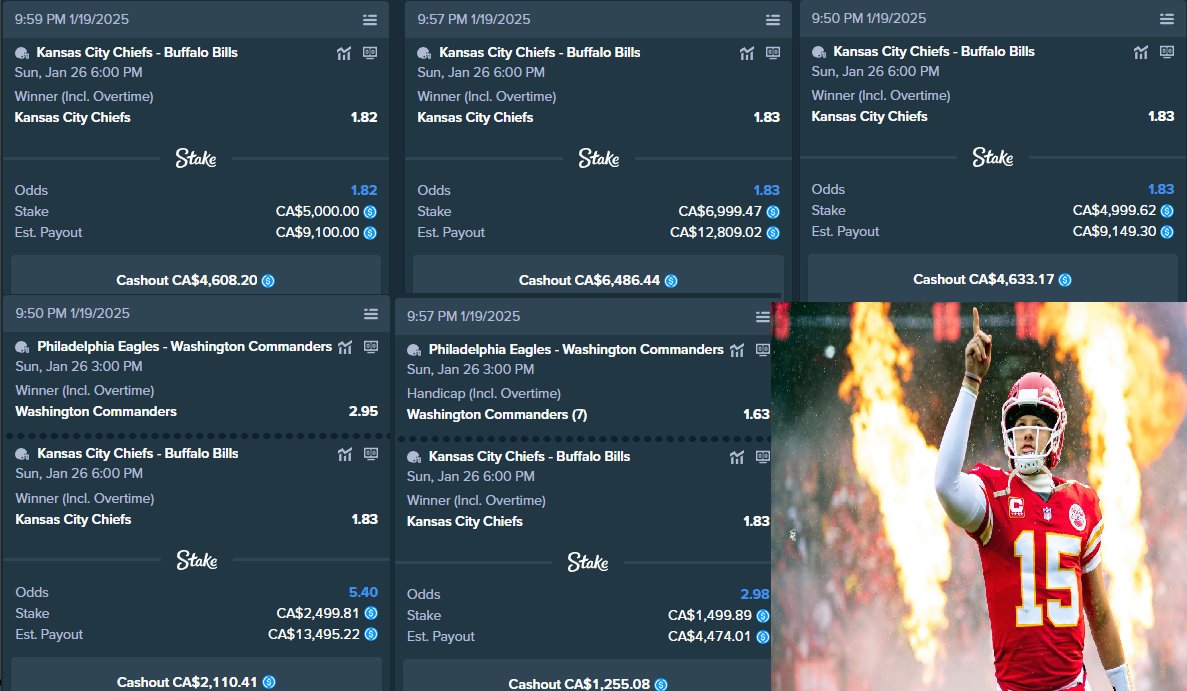Open Chiefs - Bills match on CA$4,999.62 stake slip
The height and width of the screenshot is (691, 1187).
click(x=934, y=51)
